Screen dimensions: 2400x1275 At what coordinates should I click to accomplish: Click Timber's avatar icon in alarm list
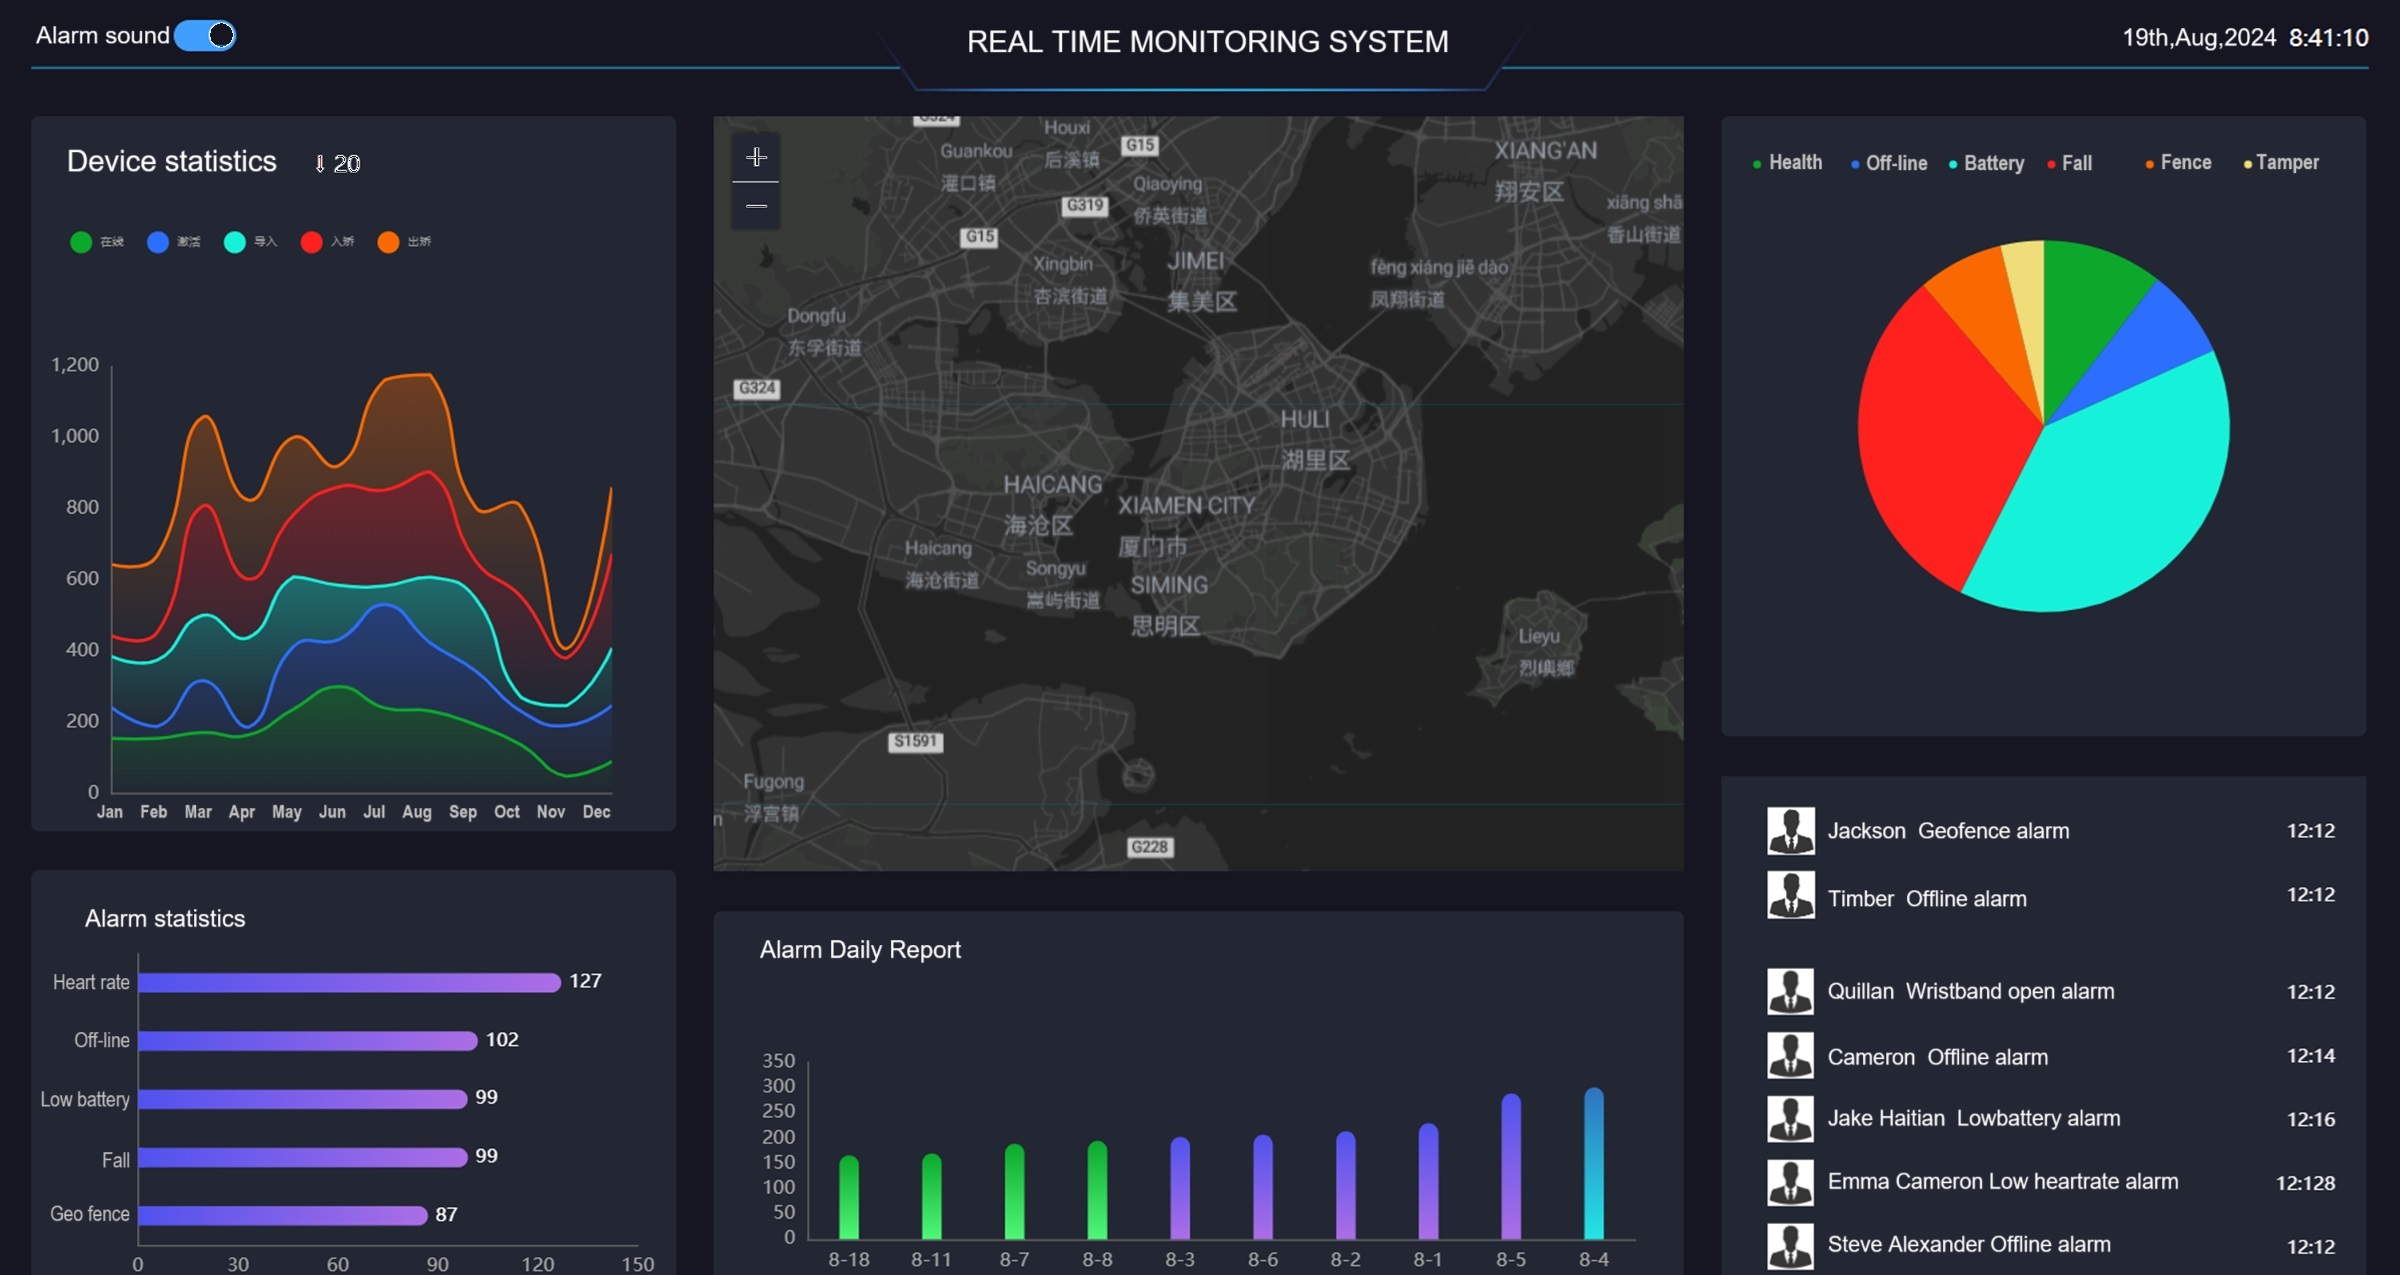coord(1790,895)
